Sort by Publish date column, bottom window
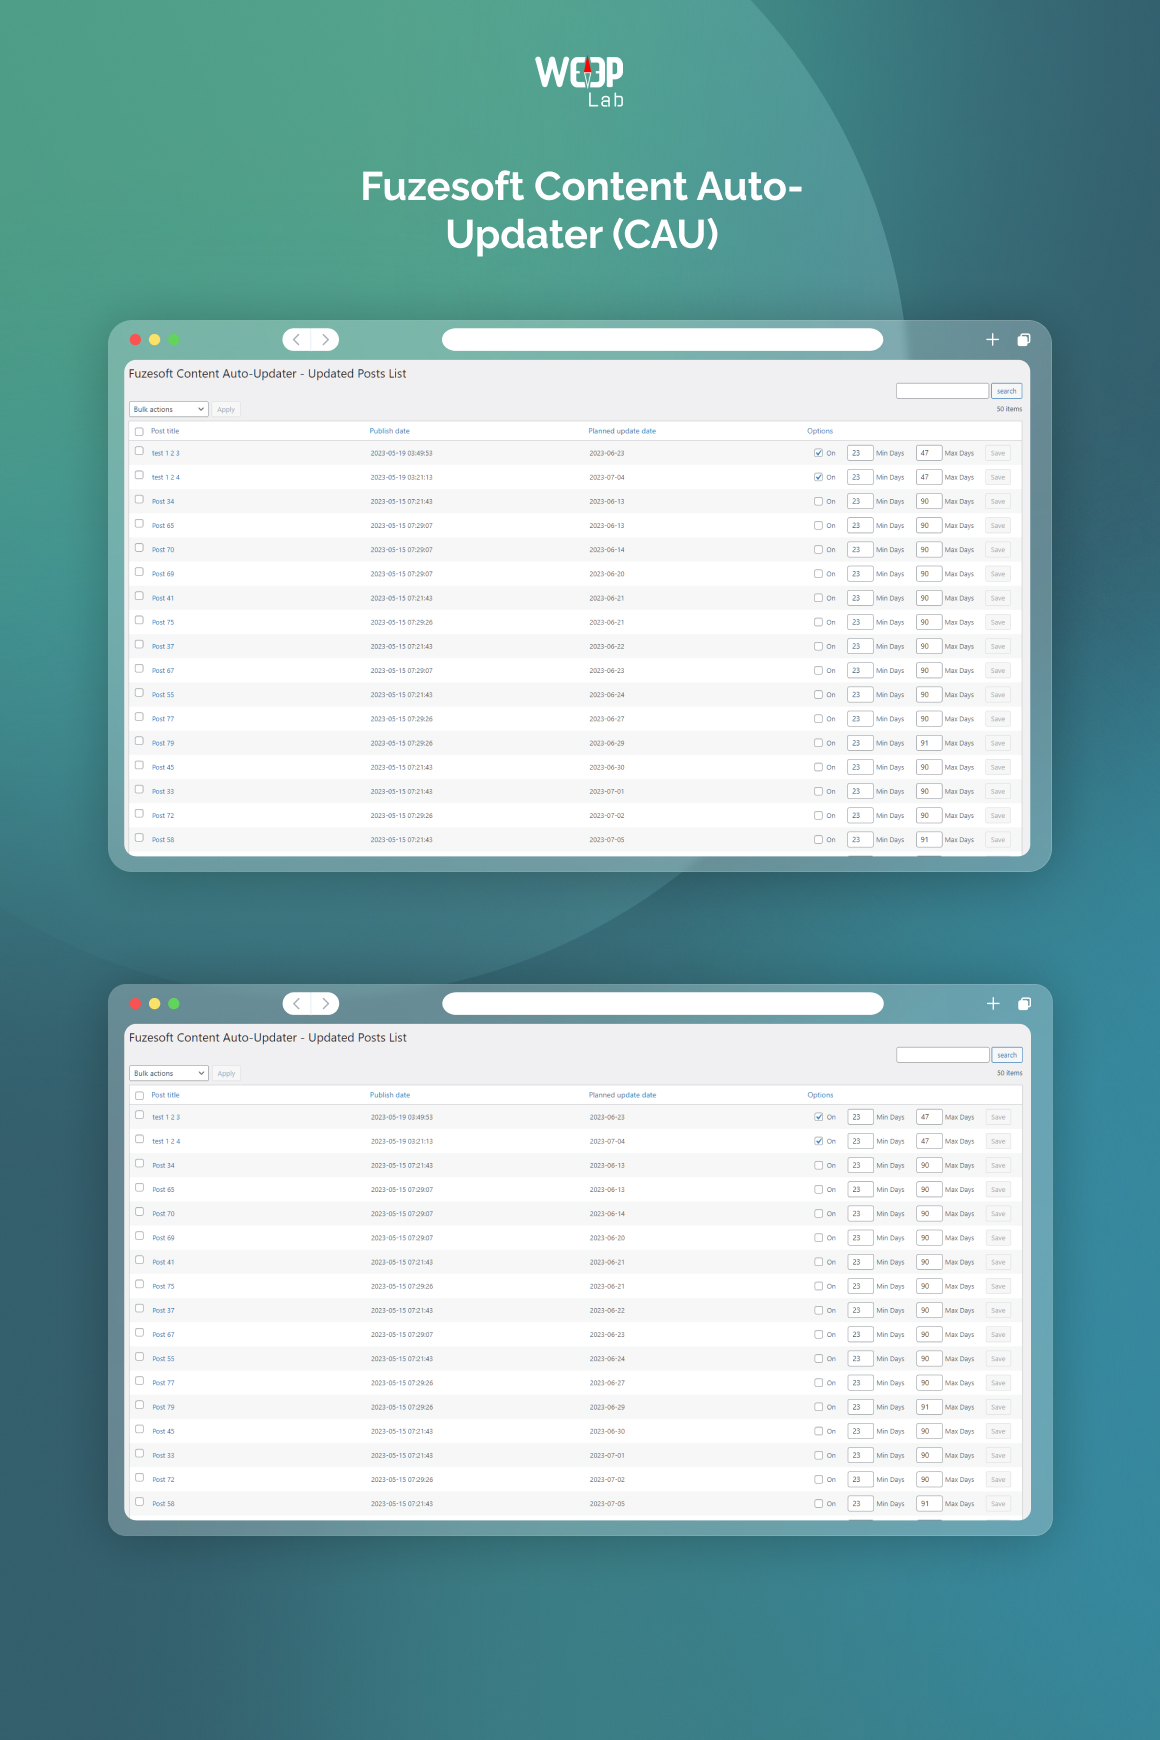This screenshot has height=1740, width=1160. point(390,1096)
